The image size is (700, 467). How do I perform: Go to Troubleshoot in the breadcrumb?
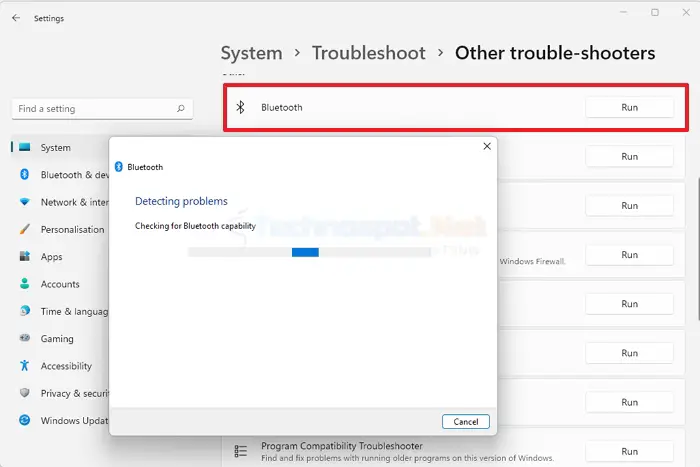368,53
